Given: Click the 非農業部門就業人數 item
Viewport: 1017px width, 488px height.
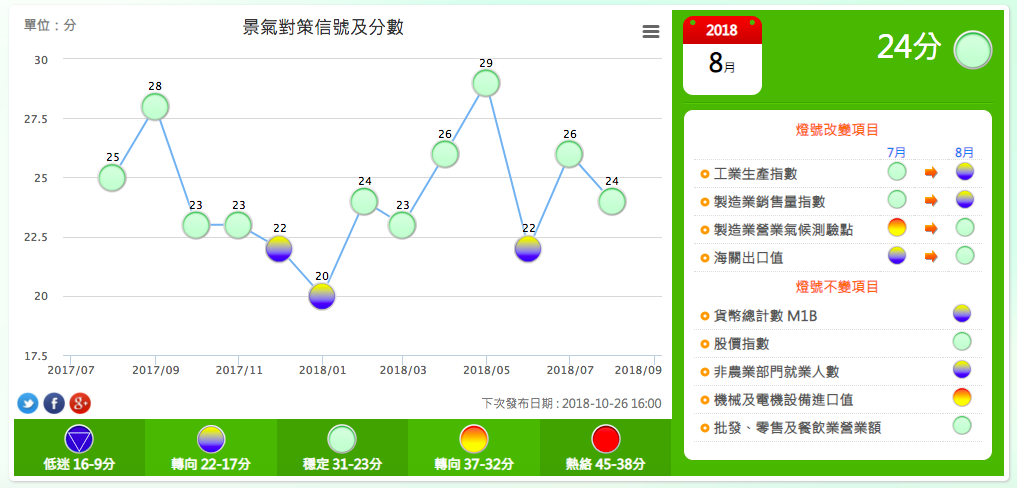Looking at the screenshot, I should point(776,372).
